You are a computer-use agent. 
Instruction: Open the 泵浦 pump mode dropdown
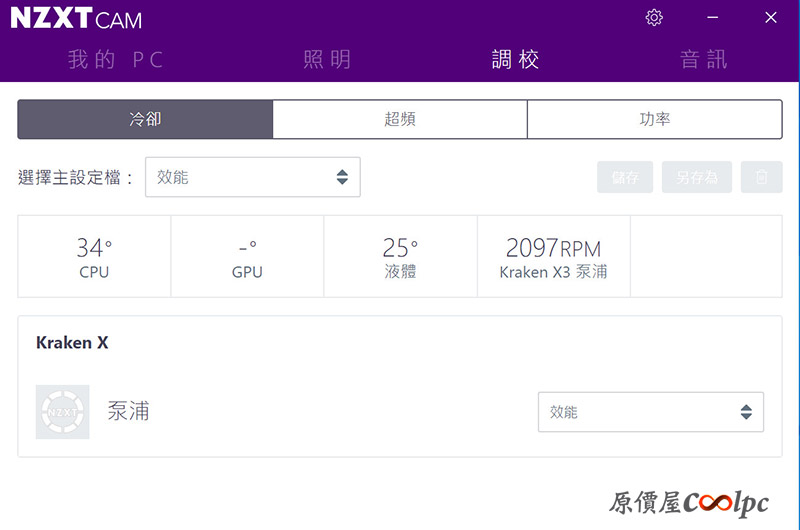pos(650,412)
